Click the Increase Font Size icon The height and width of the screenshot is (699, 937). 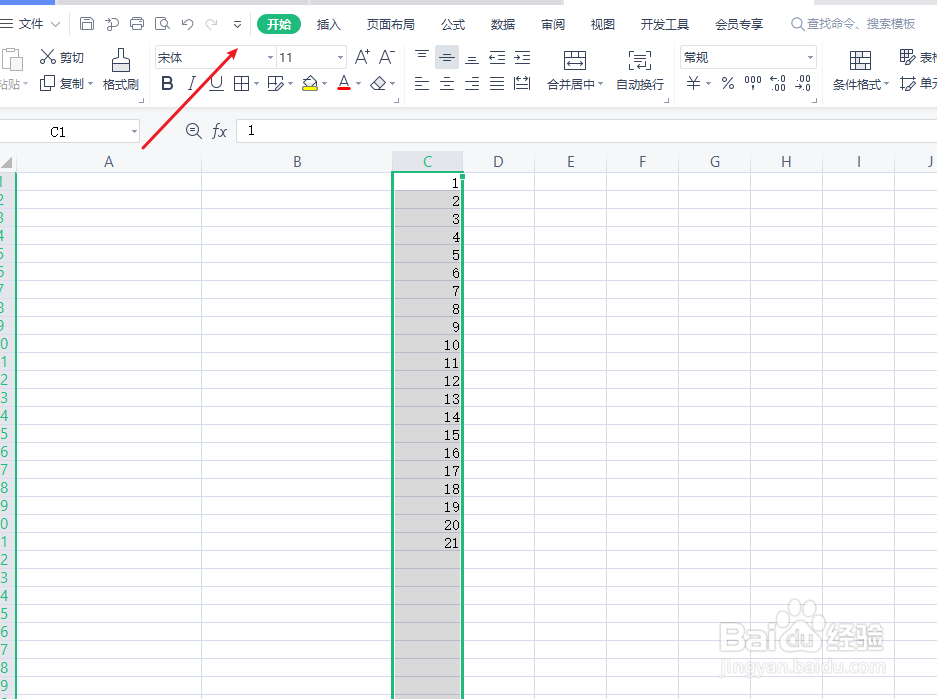tap(360, 57)
